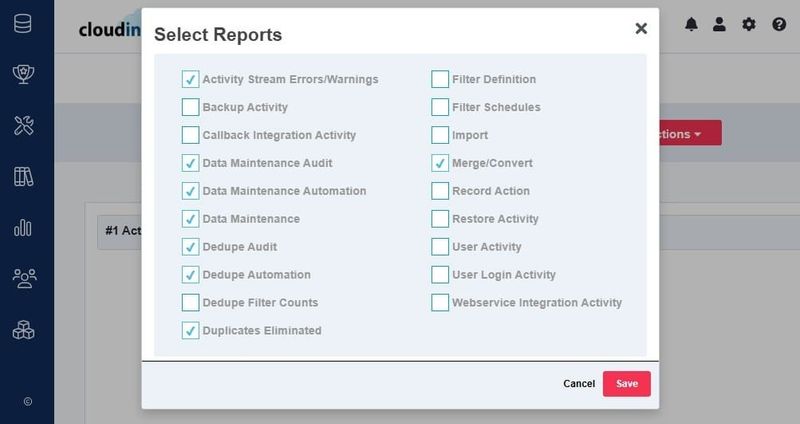
Task: Uncheck Activity Stream Errors/Warnings
Action: (190, 79)
